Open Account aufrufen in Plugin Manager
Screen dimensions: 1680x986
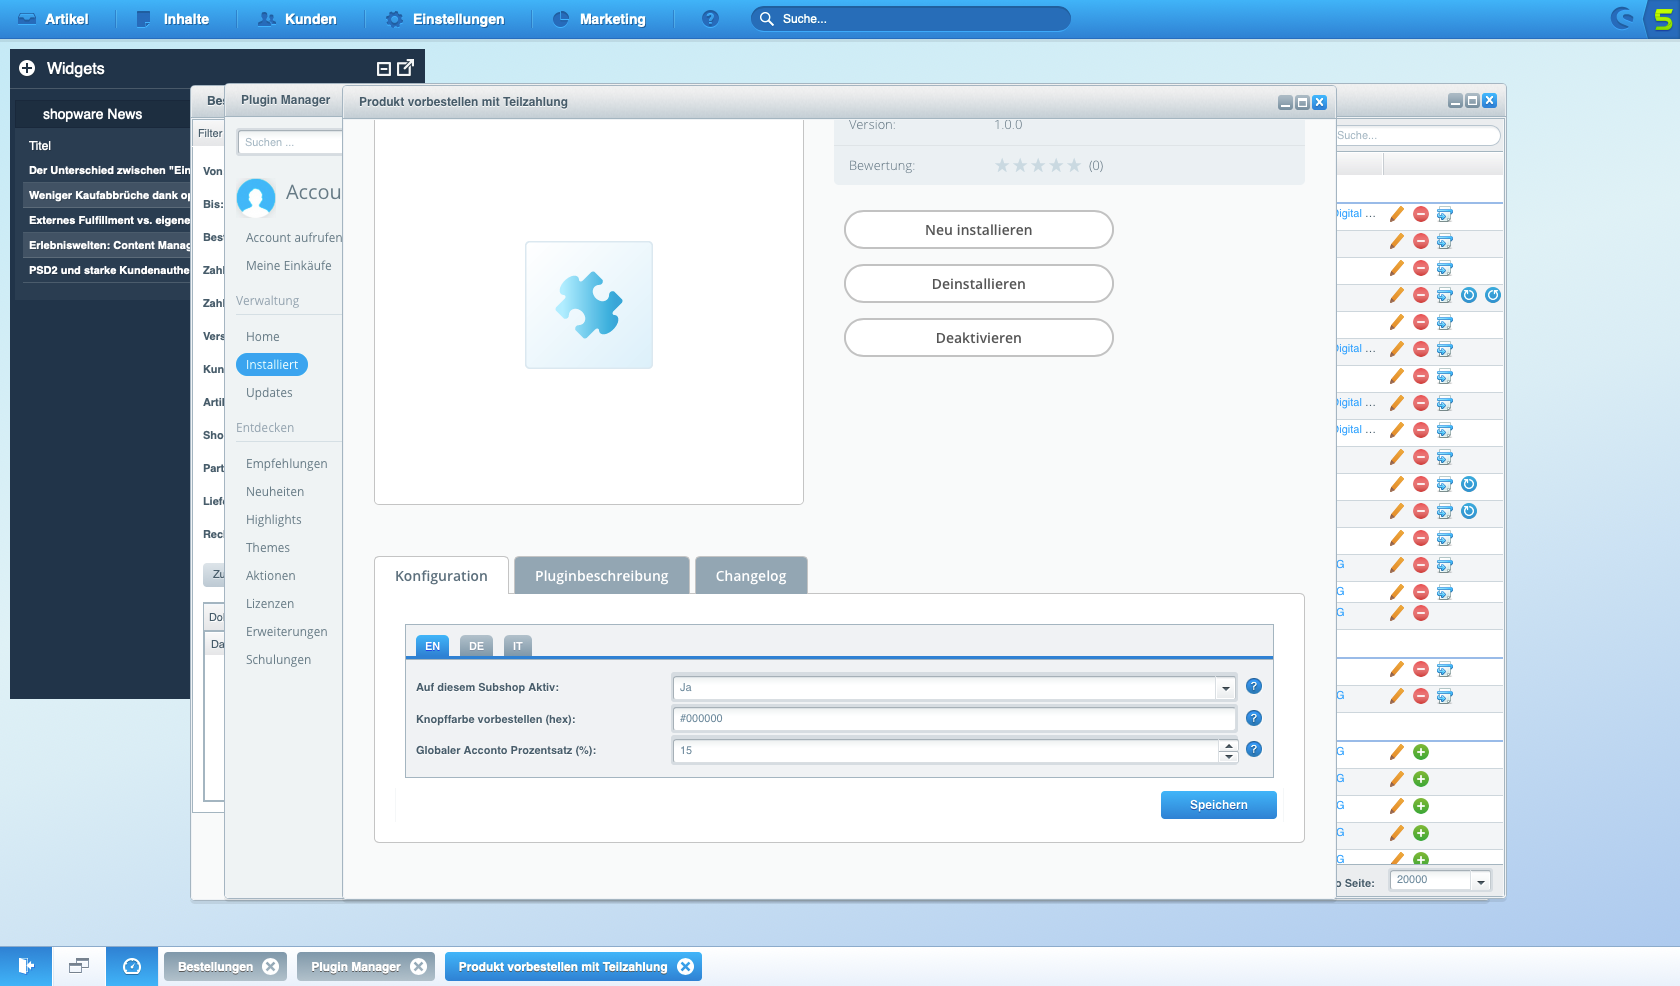click(x=293, y=238)
